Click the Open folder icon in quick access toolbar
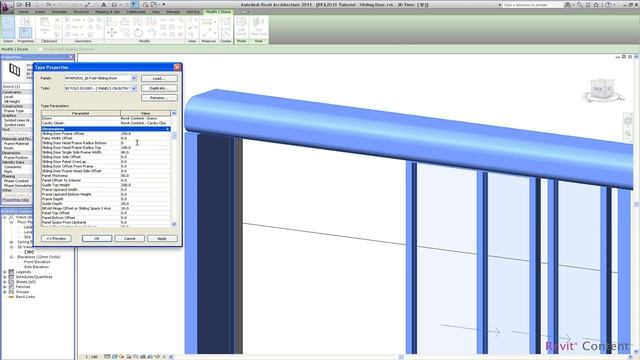640x360 pixels. pos(19,4)
